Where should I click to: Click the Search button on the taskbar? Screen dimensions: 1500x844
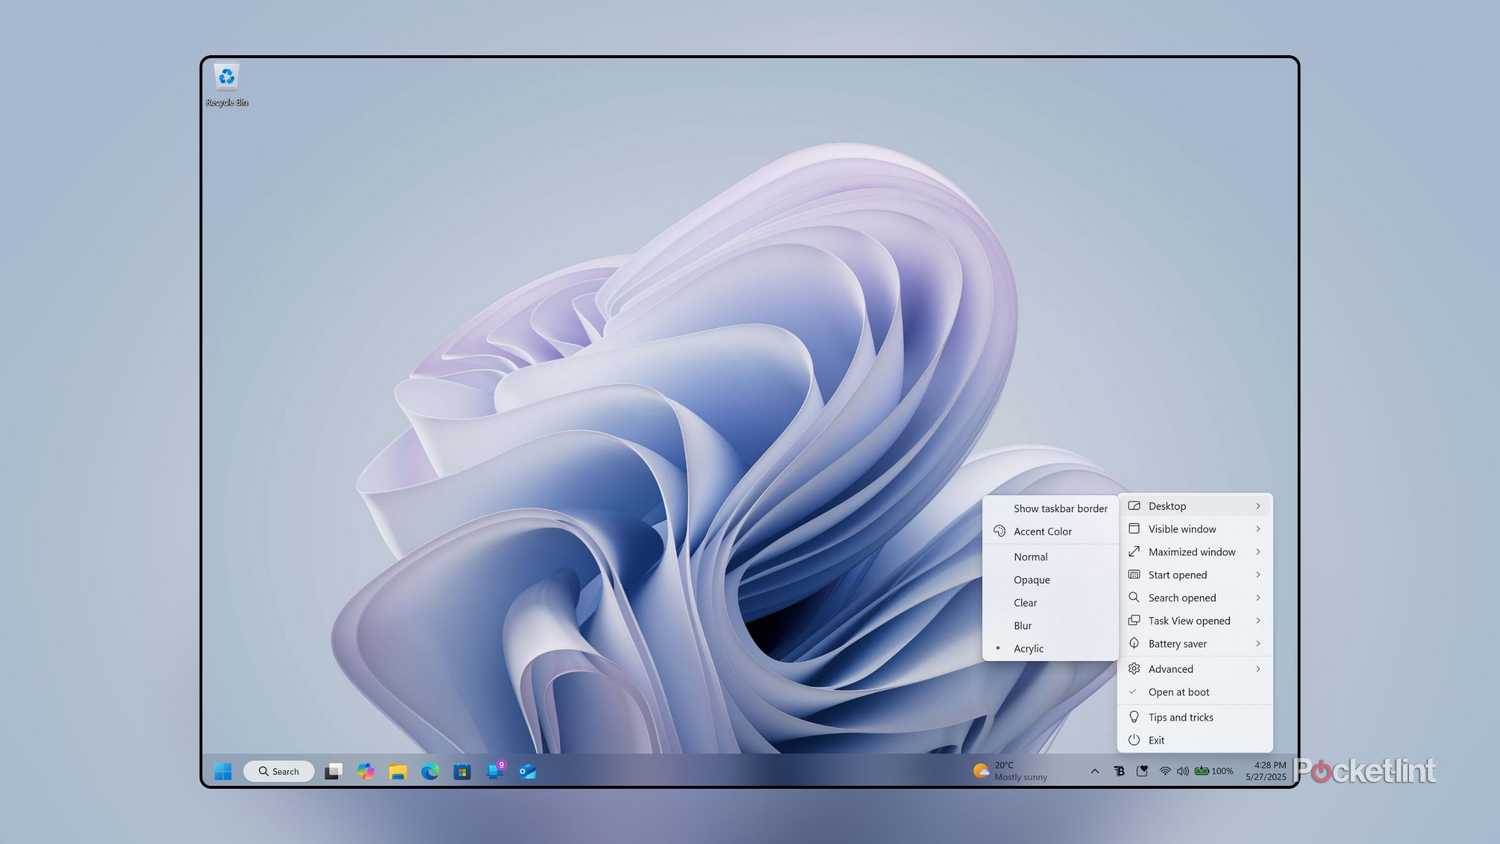(278, 771)
